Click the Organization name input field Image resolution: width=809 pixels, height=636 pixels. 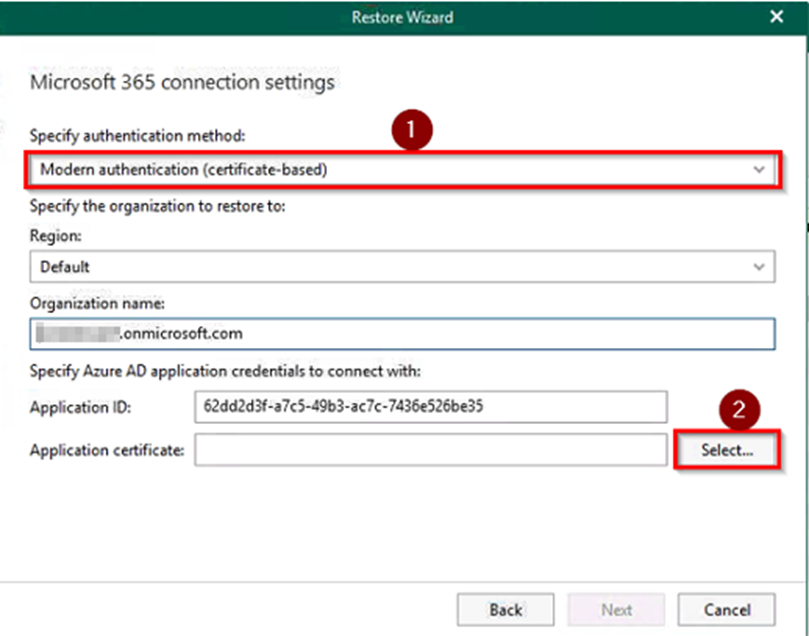(402, 334)
